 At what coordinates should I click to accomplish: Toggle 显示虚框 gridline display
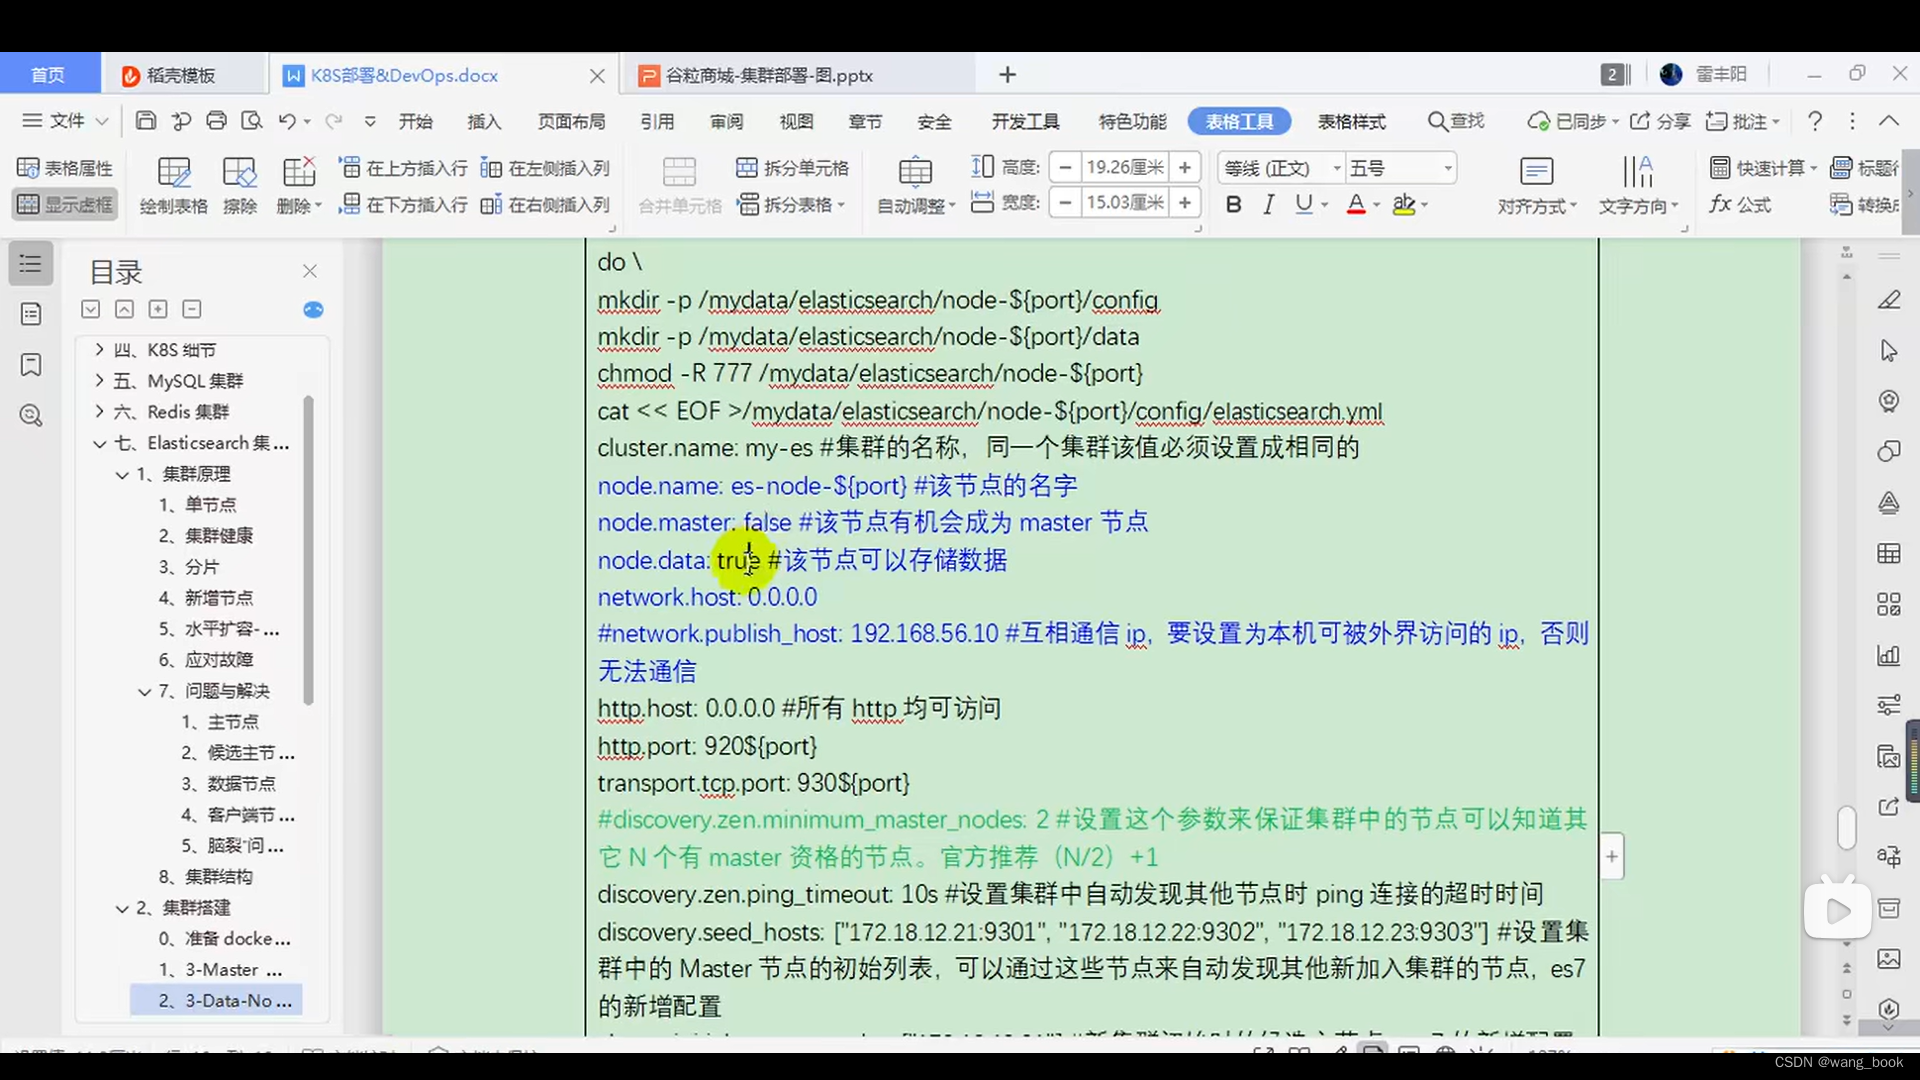[x=63, y=204]
